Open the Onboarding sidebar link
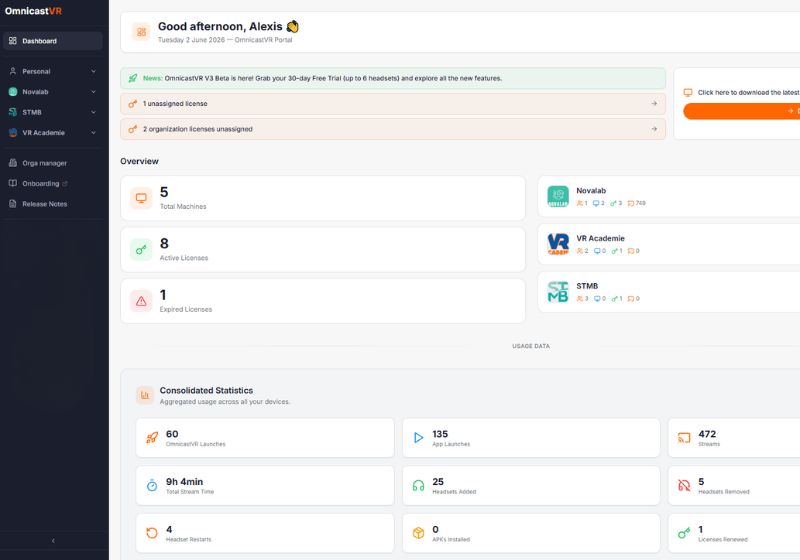Screen dimensions: 800x560 tap(53, 184)
